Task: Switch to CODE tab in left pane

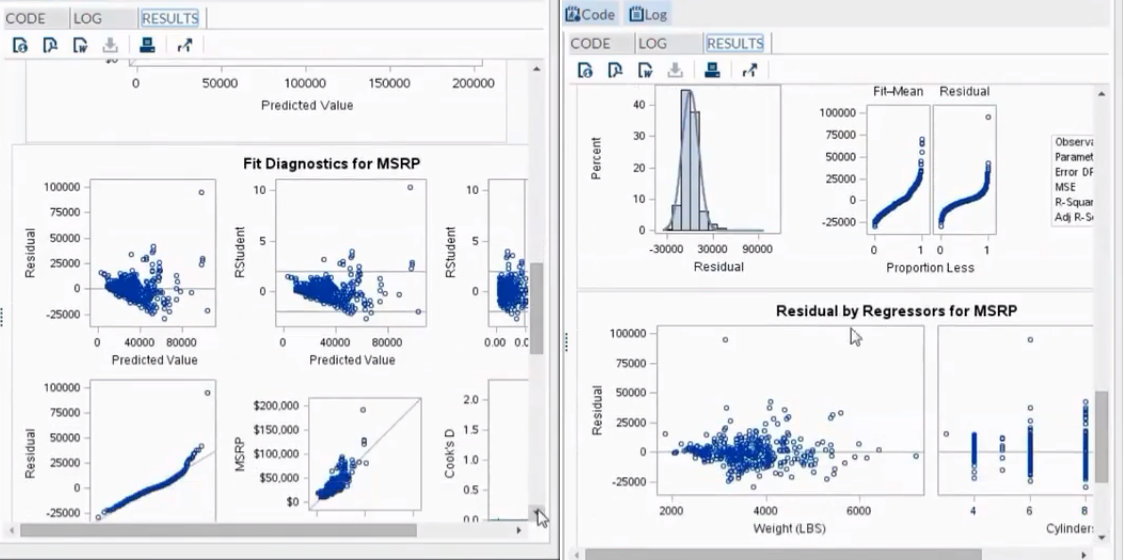Action: [25, 18]
